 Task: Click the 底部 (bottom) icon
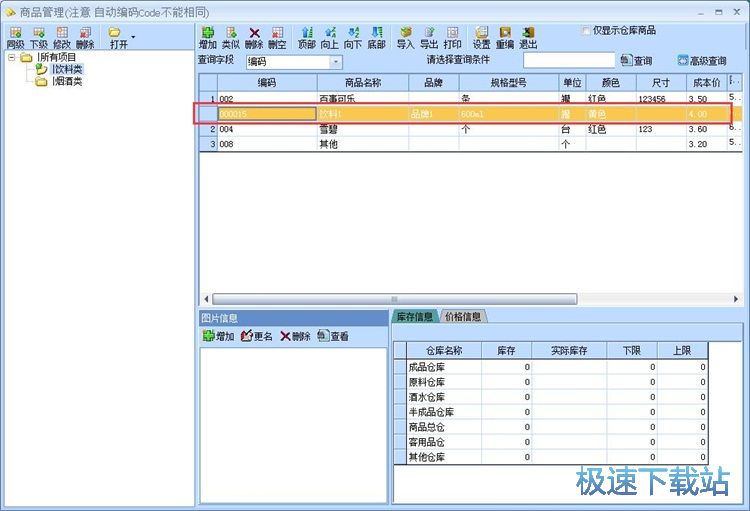(376, 38)
